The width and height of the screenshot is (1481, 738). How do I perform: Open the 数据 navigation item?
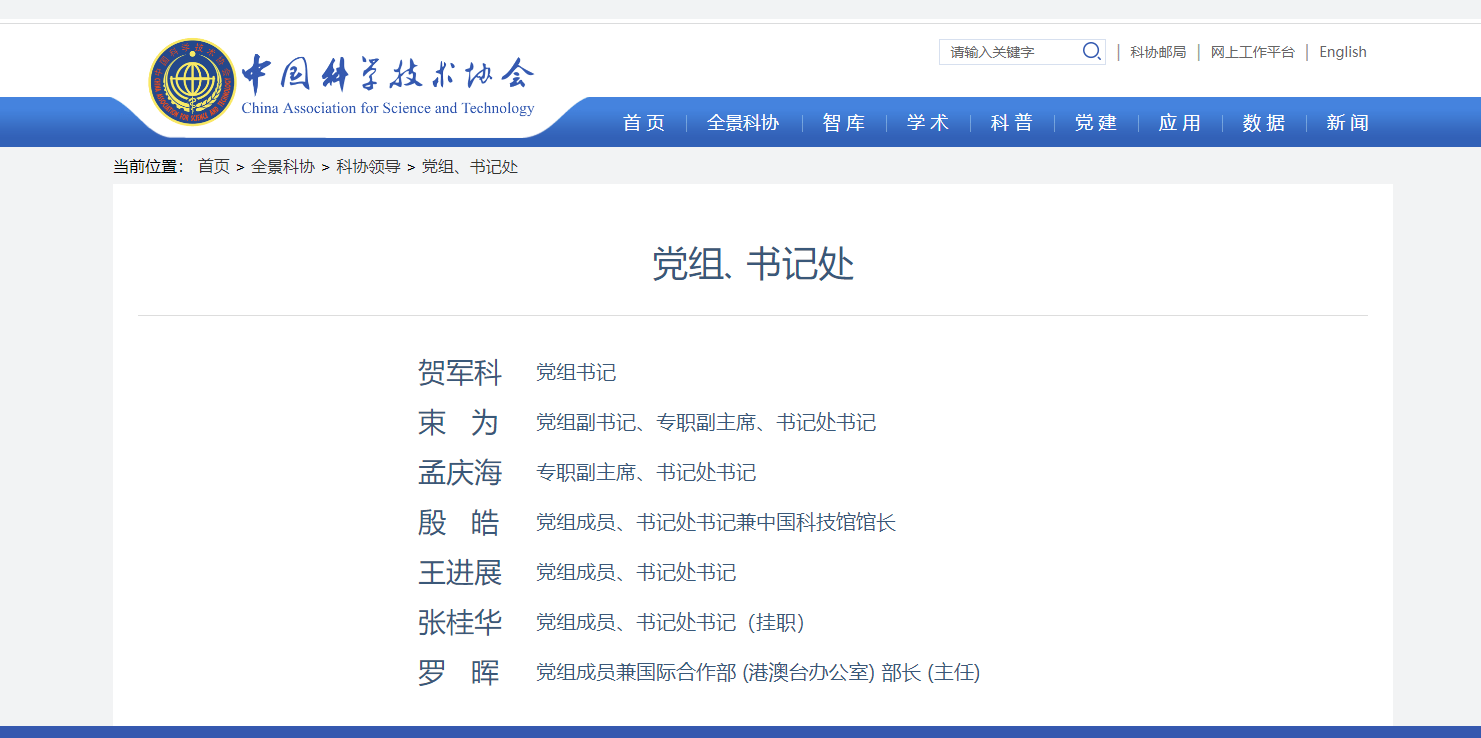click(x=1264, y=123)
